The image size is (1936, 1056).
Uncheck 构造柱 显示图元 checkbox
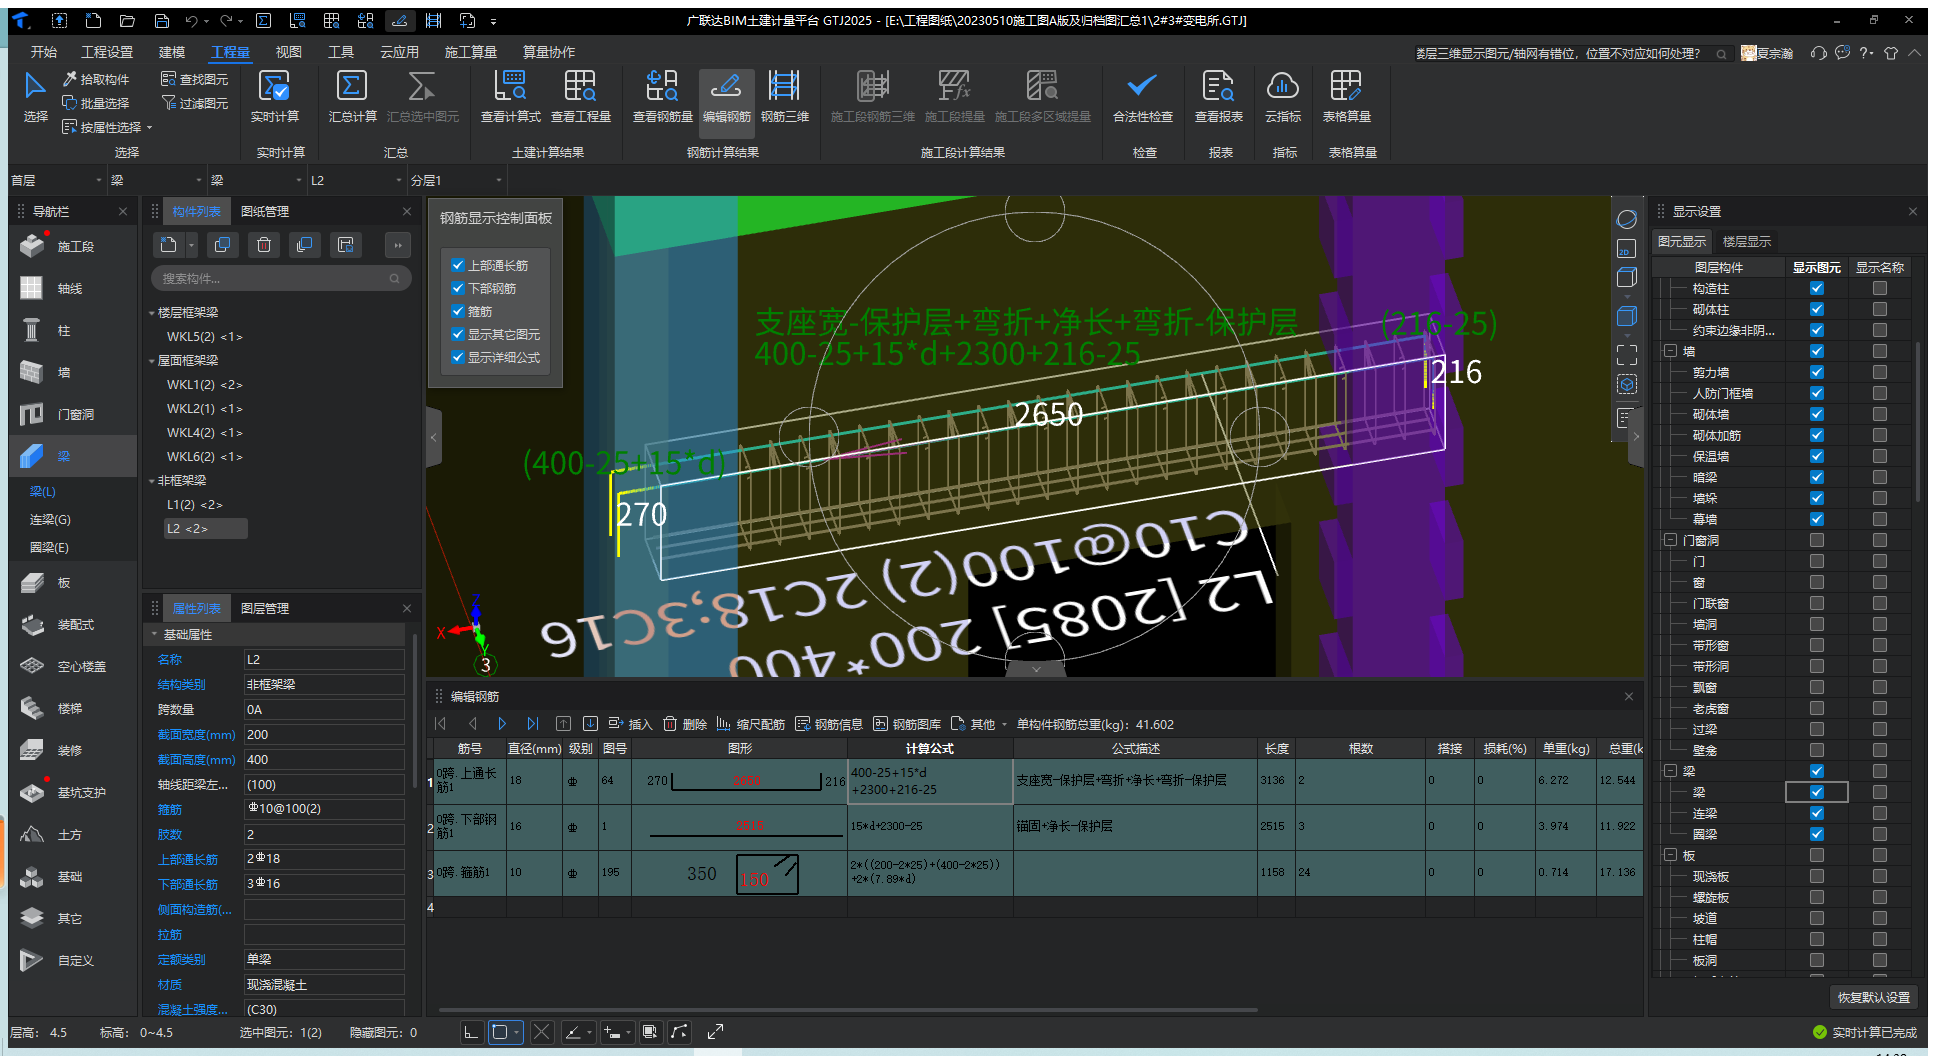1817,288
